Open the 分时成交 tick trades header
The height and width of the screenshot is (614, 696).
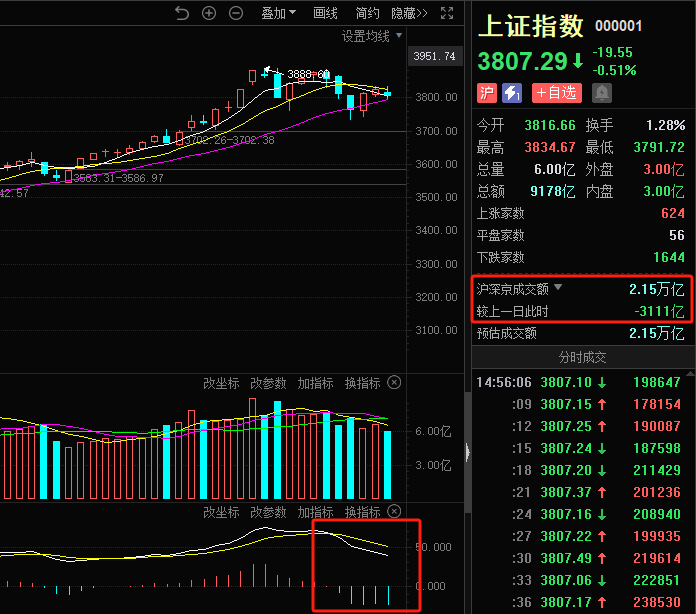tap(582, 357)
